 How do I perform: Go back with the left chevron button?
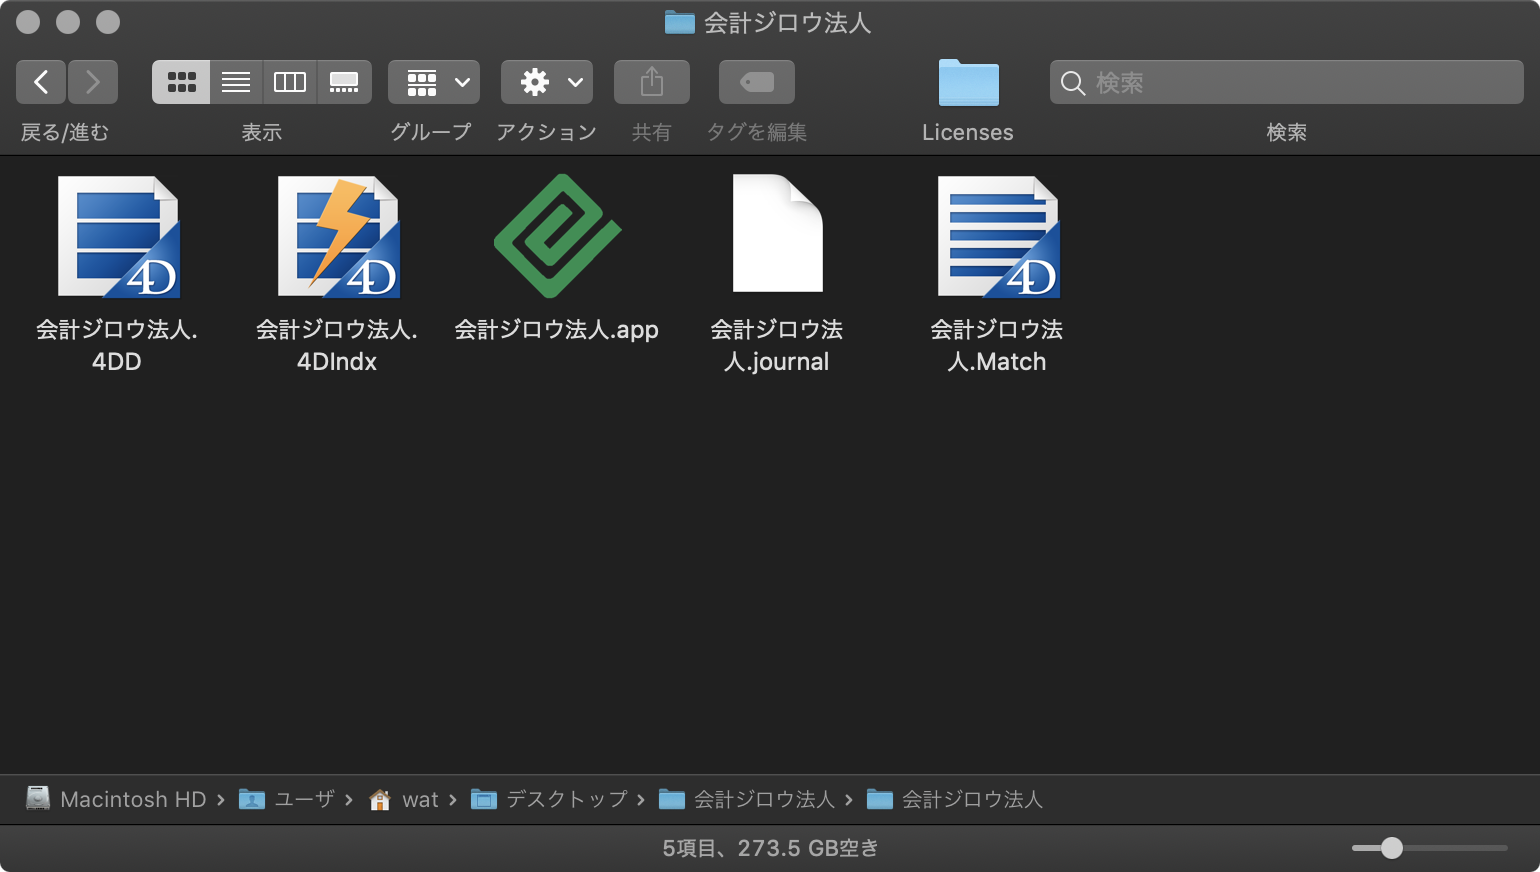coord(41,82)
